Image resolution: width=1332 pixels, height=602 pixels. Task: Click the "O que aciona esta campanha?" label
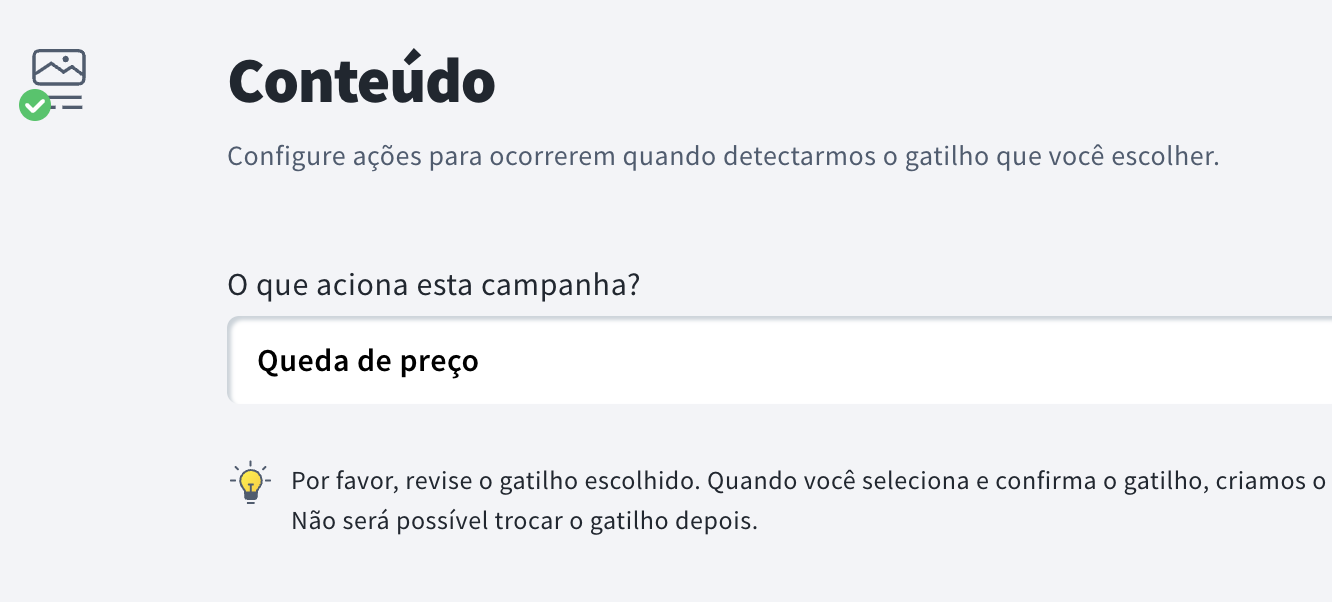[x=434, y=285]
